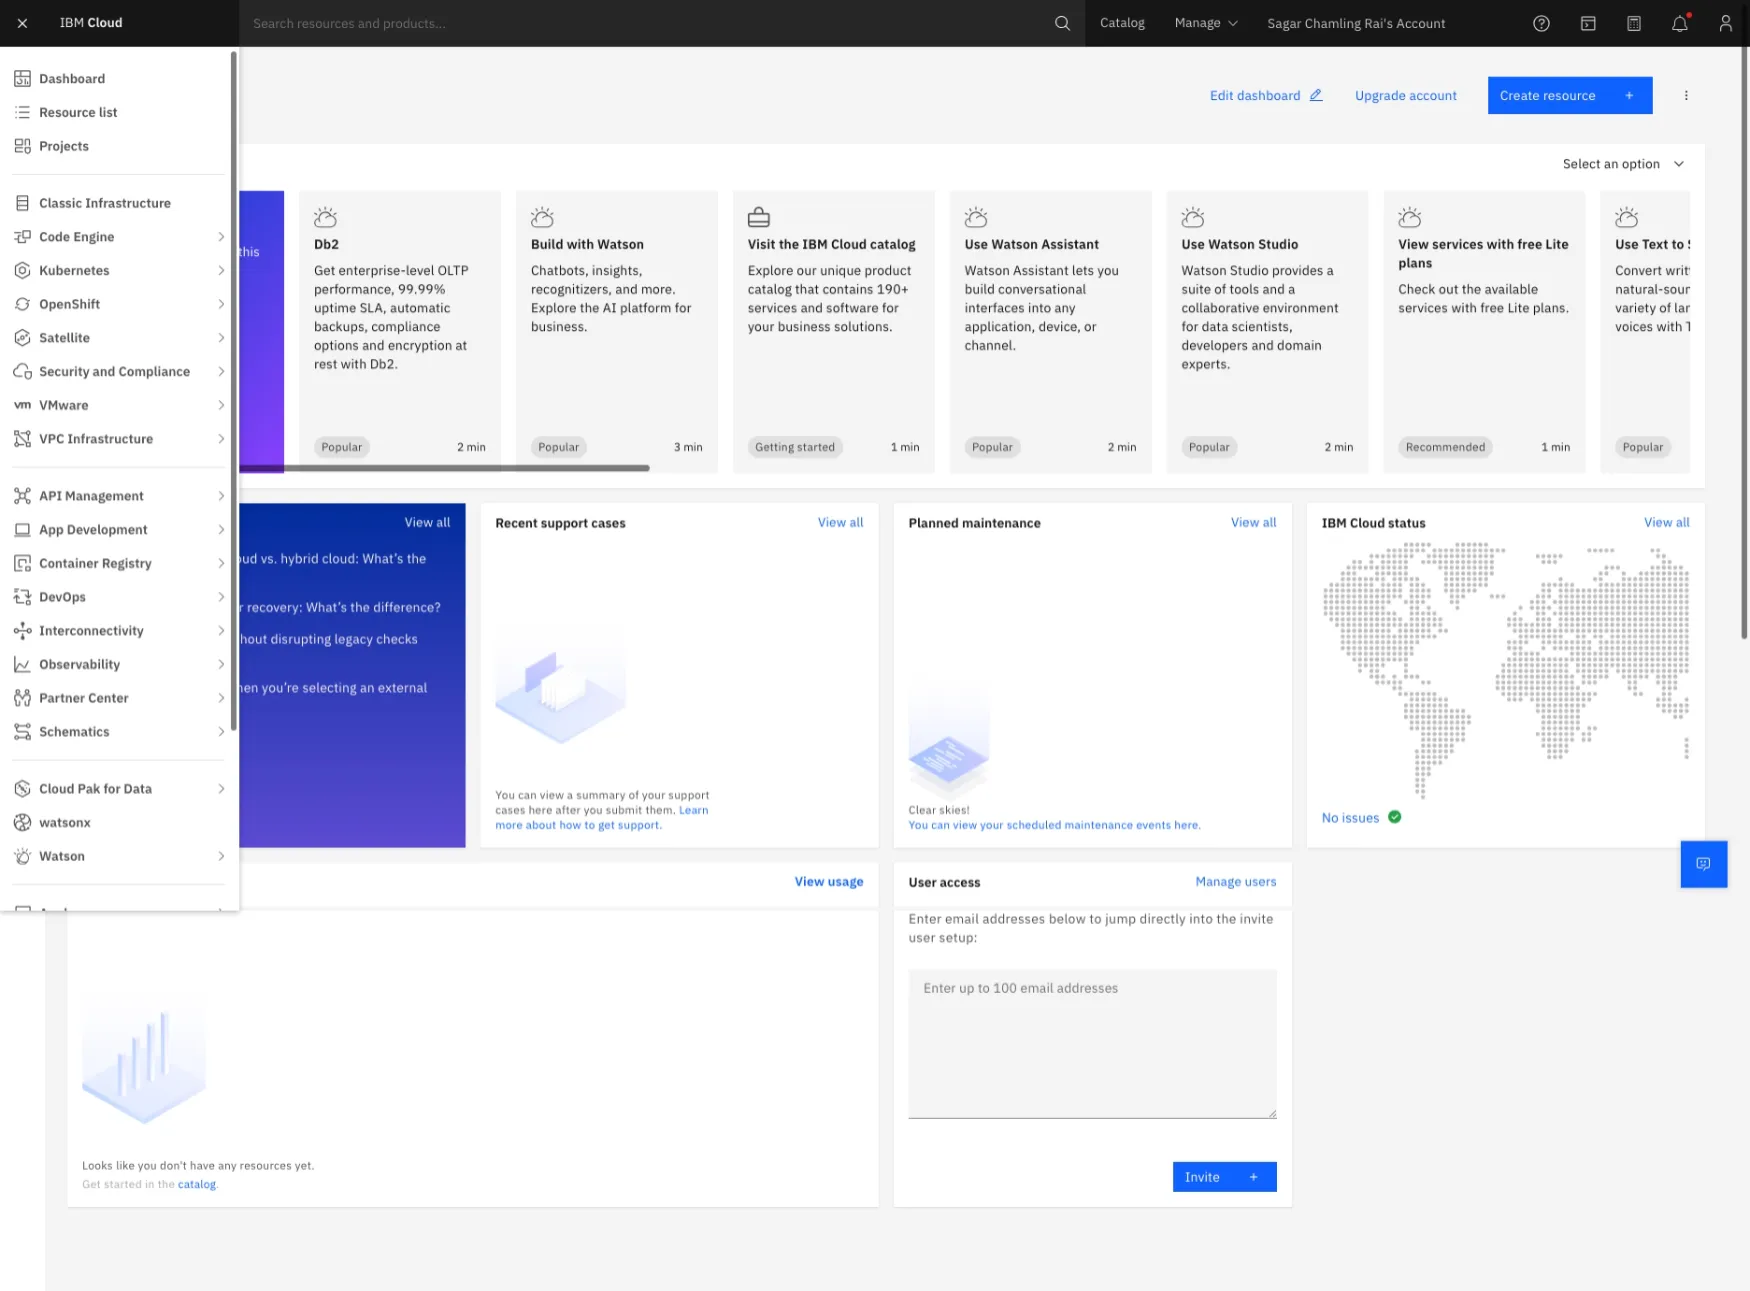The image size is (1750, 1291).
Task: Click the API Management icon
Action: pyautogui.click(x=22, y=496)
